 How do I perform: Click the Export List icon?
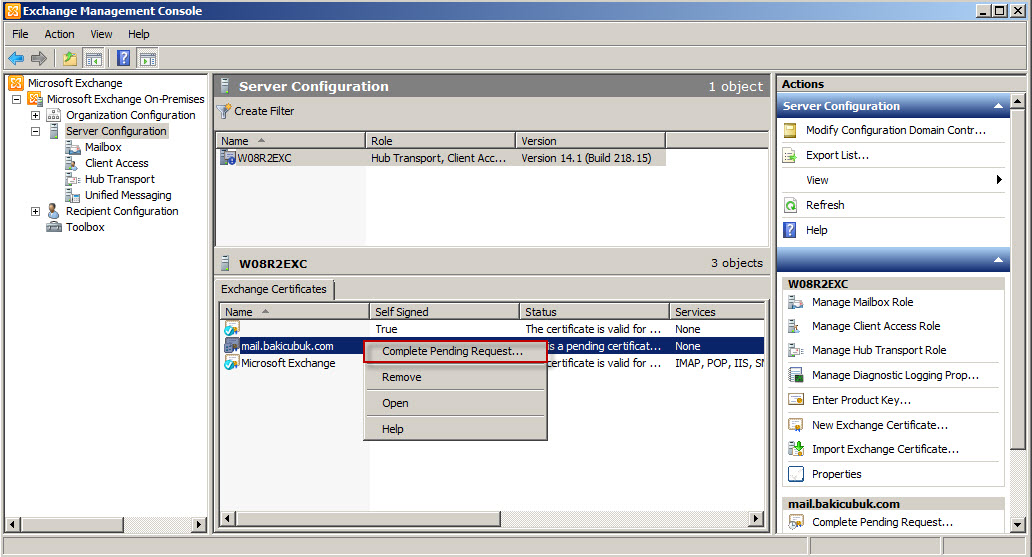(x=790, y=155)
